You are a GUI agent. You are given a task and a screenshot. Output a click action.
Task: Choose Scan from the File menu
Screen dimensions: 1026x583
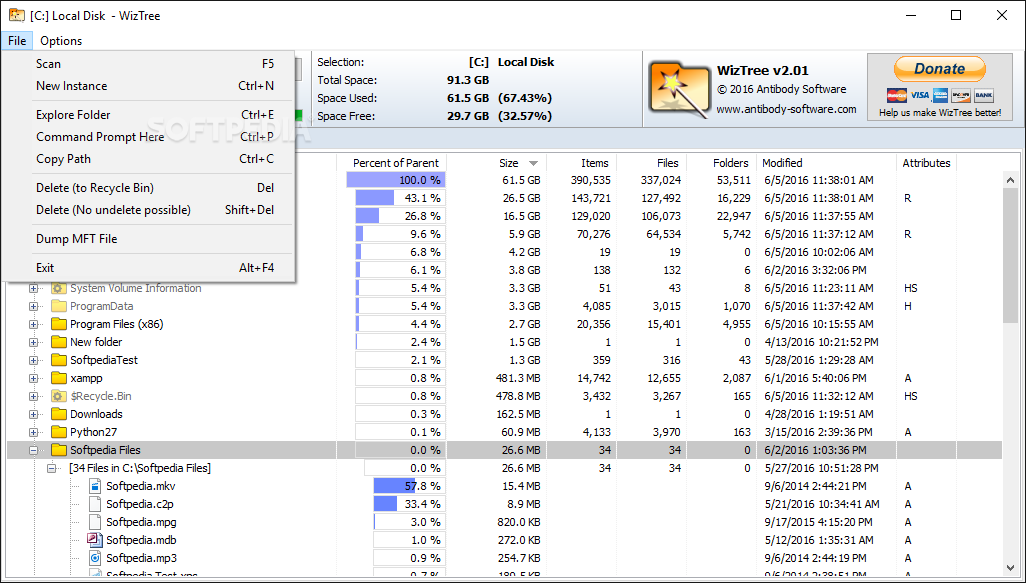coord(148,63)
